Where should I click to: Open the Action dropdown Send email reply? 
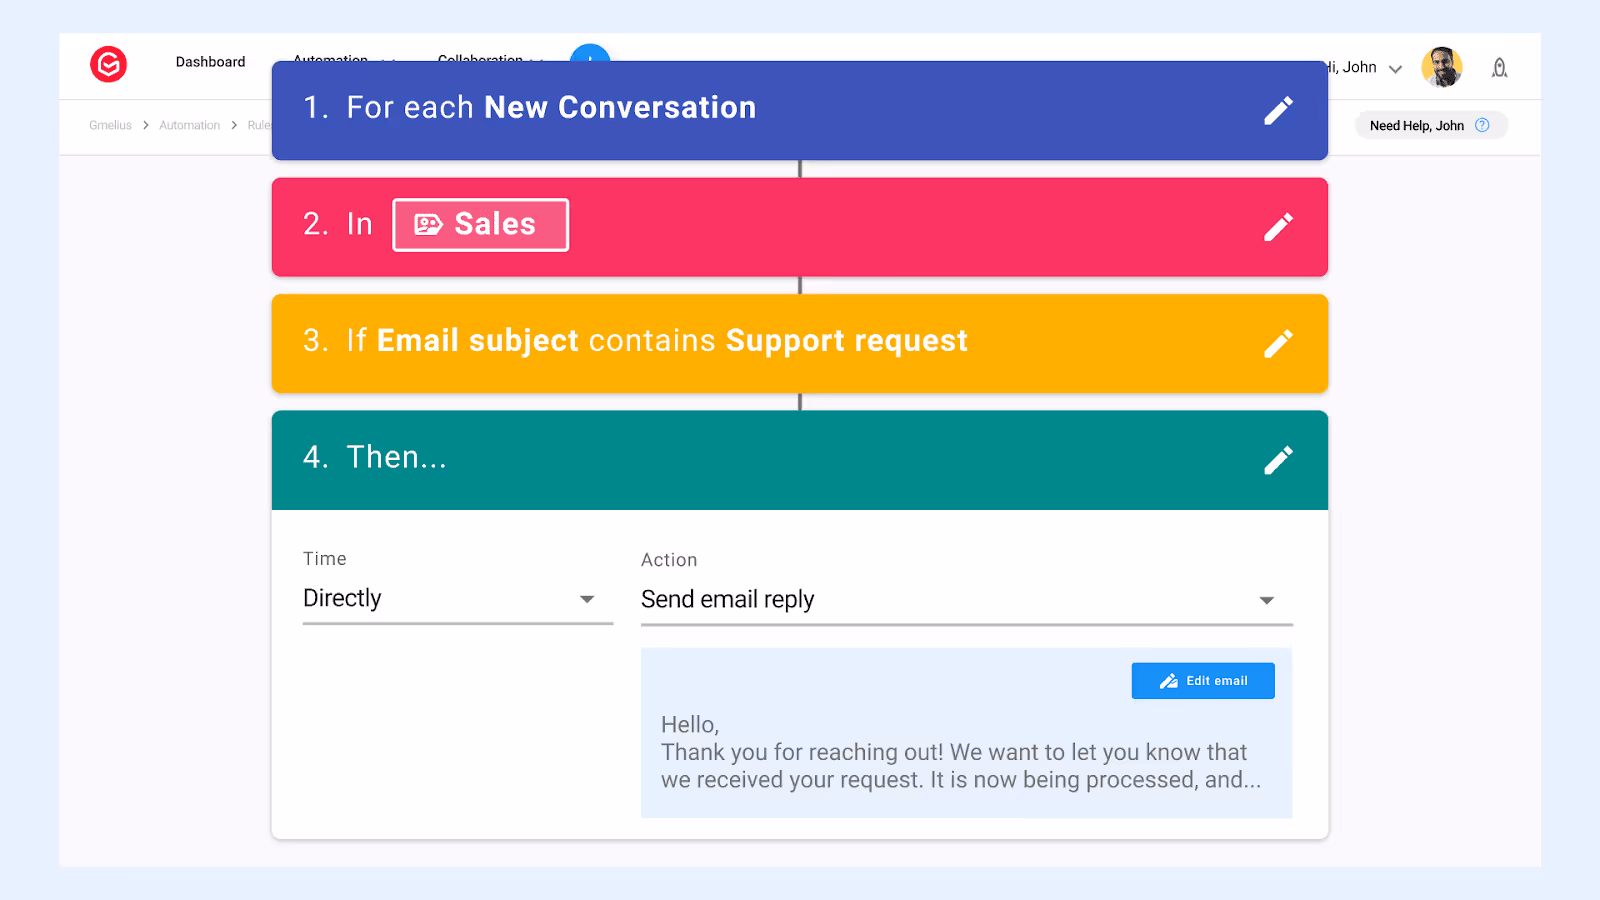point(966,600)
